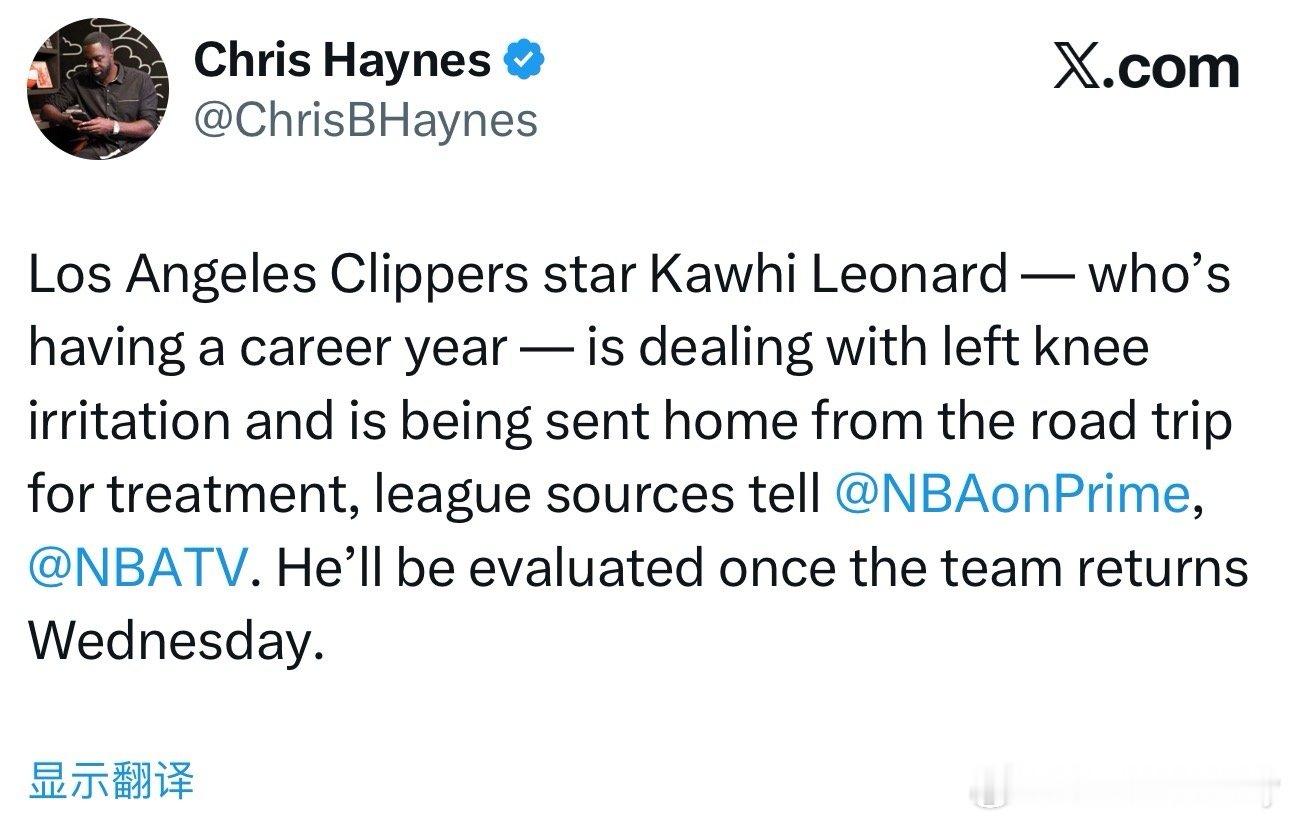This screenshot has width=1290, height=822.
Task: Click Chris Haynes' profile avatar photo
Action: pyautogui.click(x=97, y=88)
